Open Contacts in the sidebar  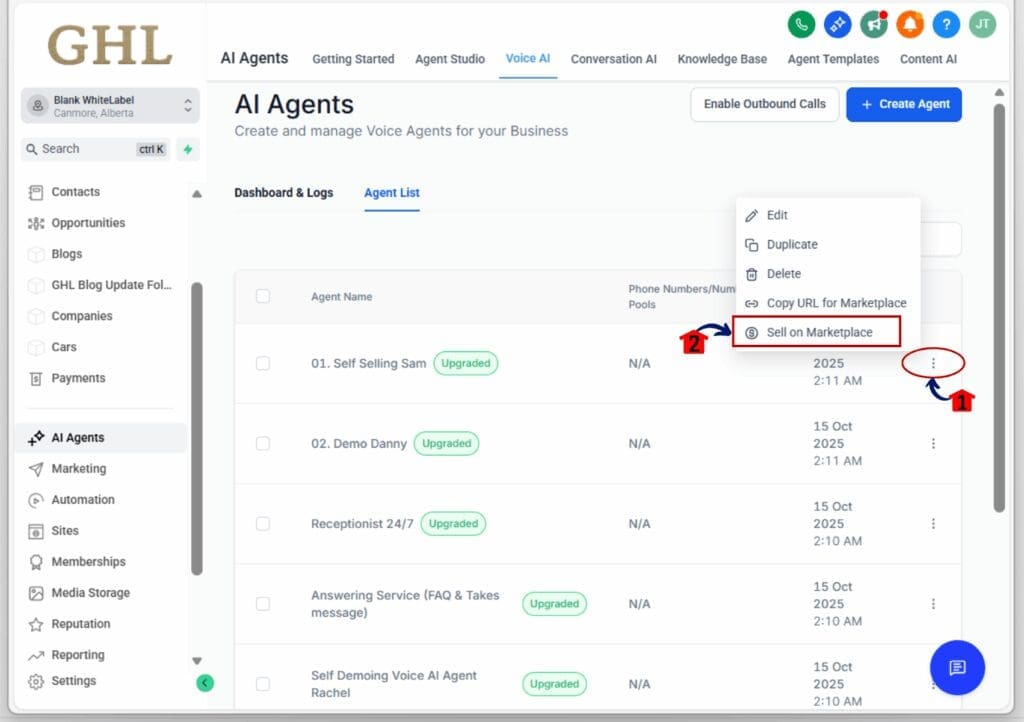75,192
